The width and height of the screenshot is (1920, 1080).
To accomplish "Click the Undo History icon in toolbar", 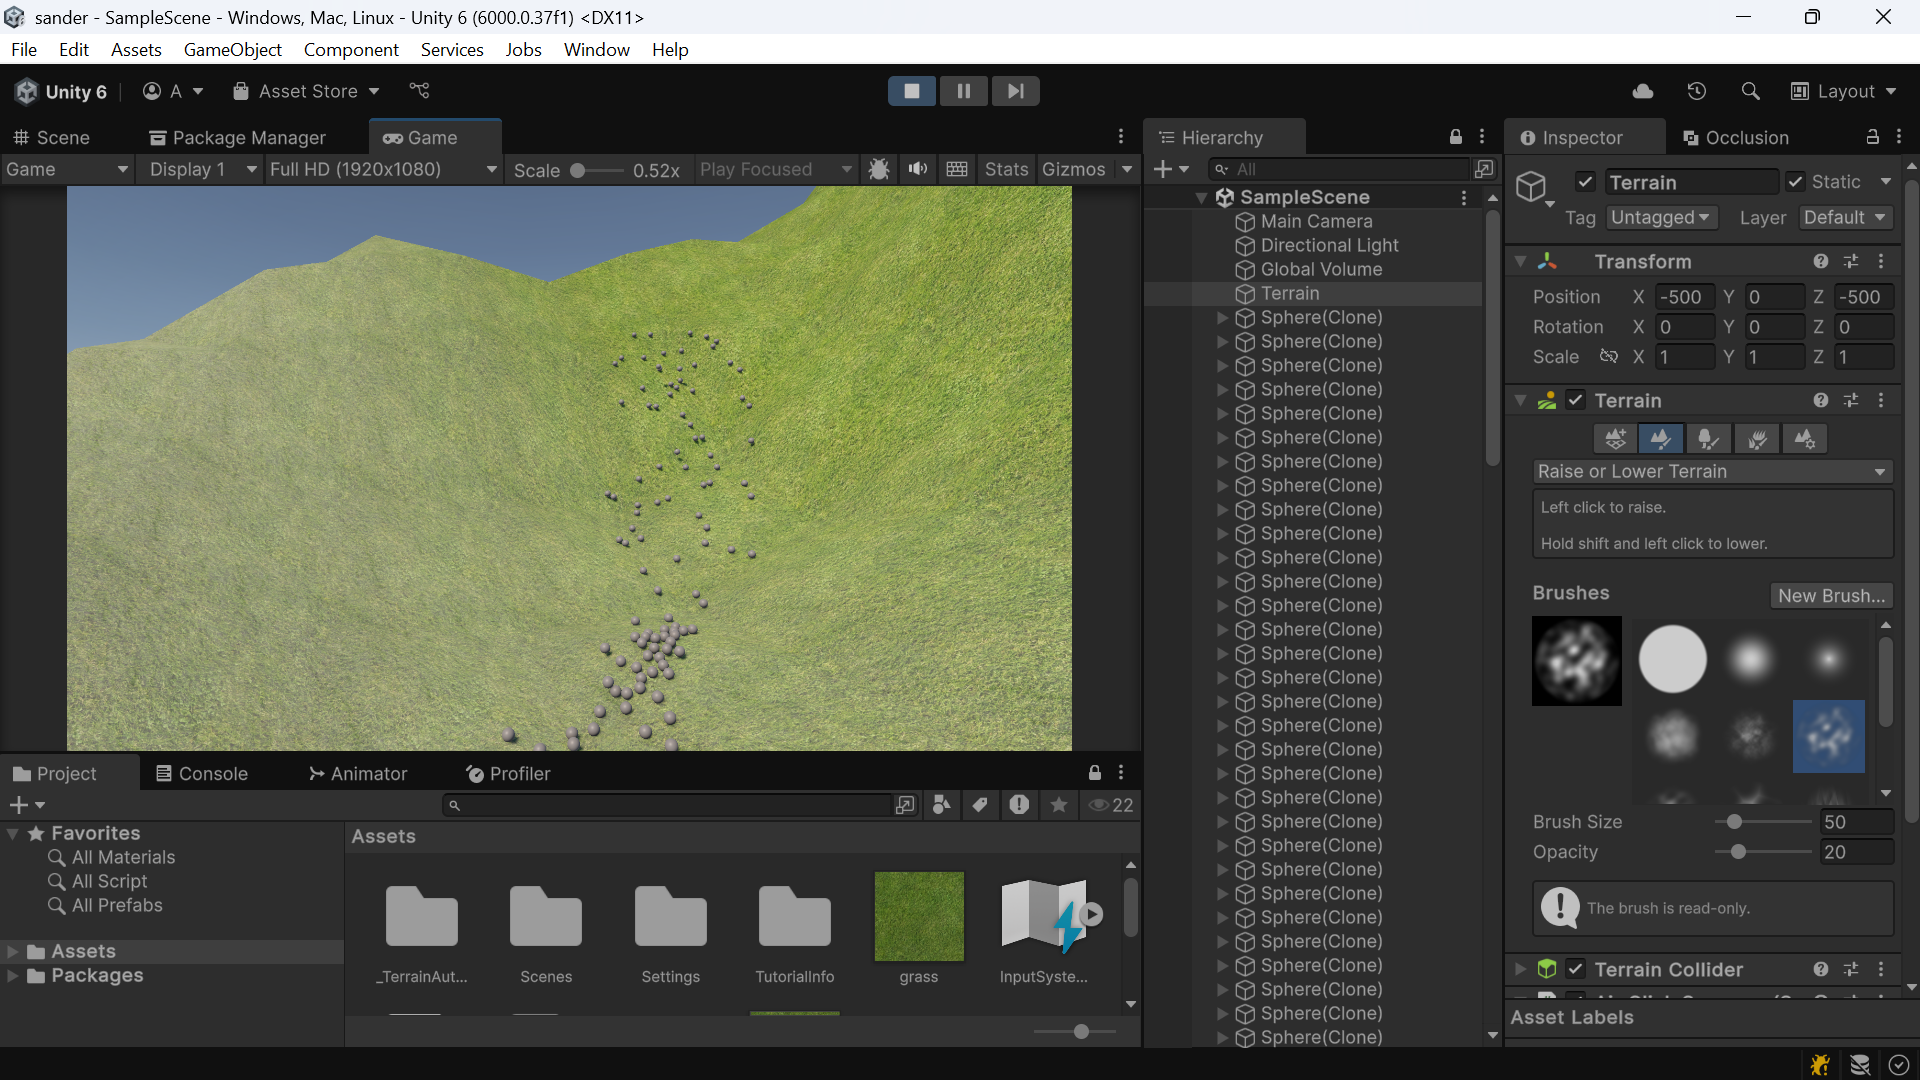I will coord(1697,91).
